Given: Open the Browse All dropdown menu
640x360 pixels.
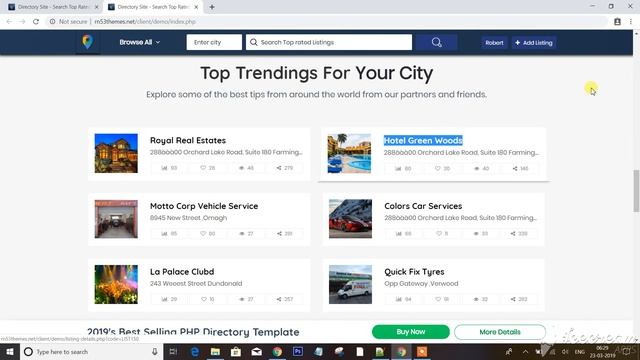Looking at the screenshot, I should tap(140, 42).
